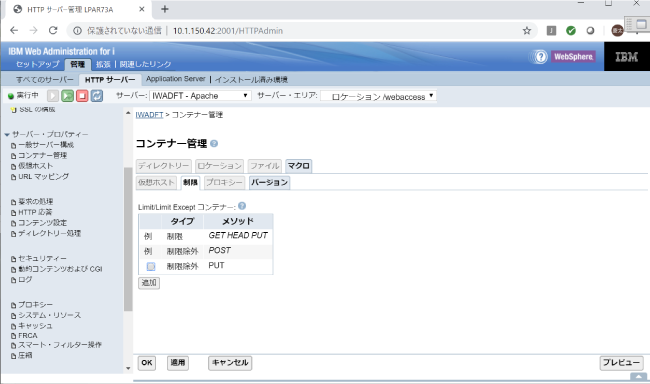Open コンテナー管理 in the sidebar
The width and height of the screenshot is (650, 384).
(x=43, y=155)
